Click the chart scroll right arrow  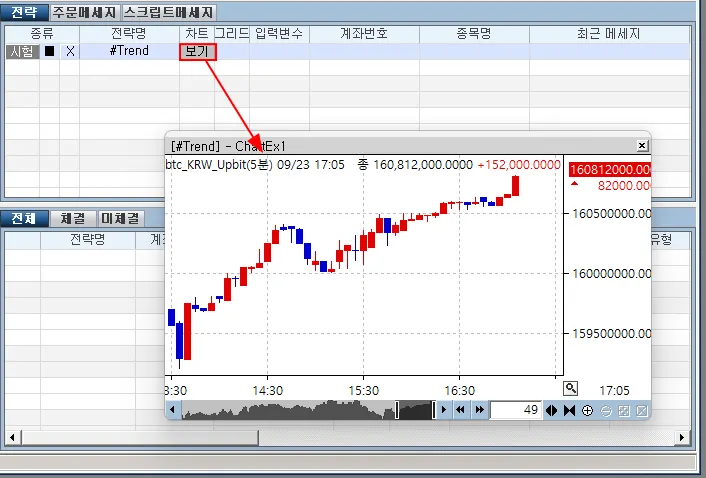point(444,410)
